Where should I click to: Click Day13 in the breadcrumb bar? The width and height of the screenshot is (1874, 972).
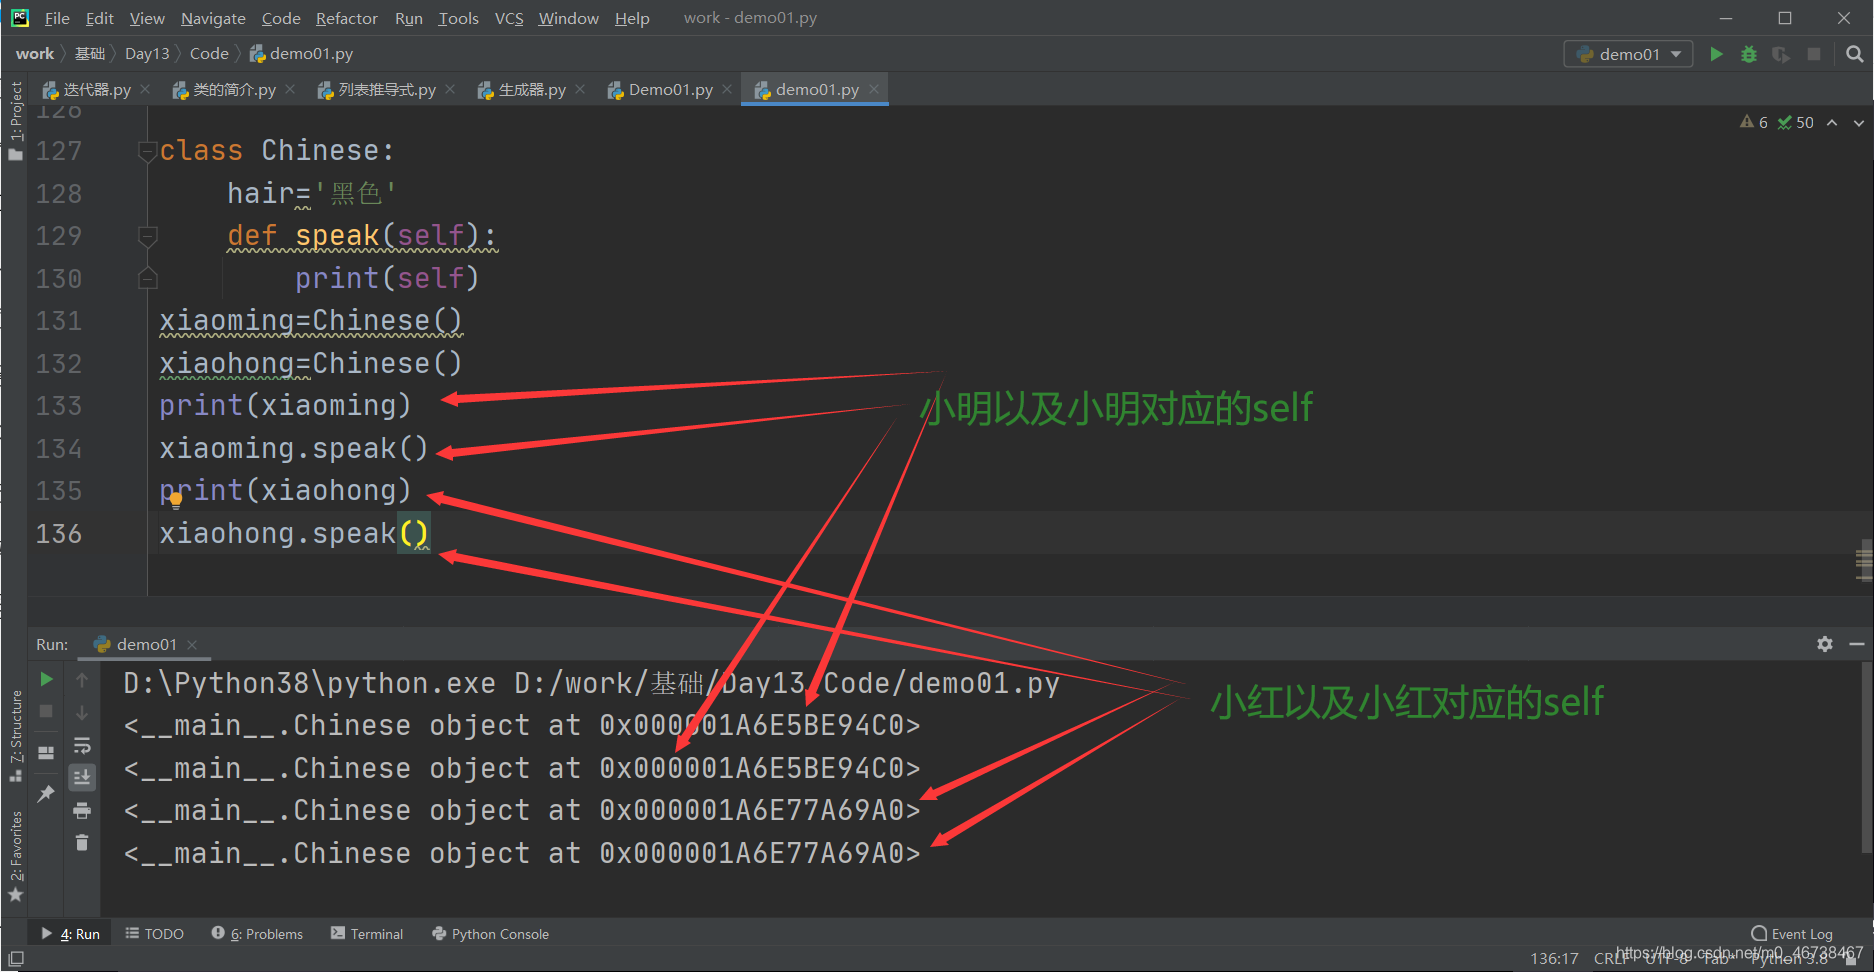pos(147,54)
